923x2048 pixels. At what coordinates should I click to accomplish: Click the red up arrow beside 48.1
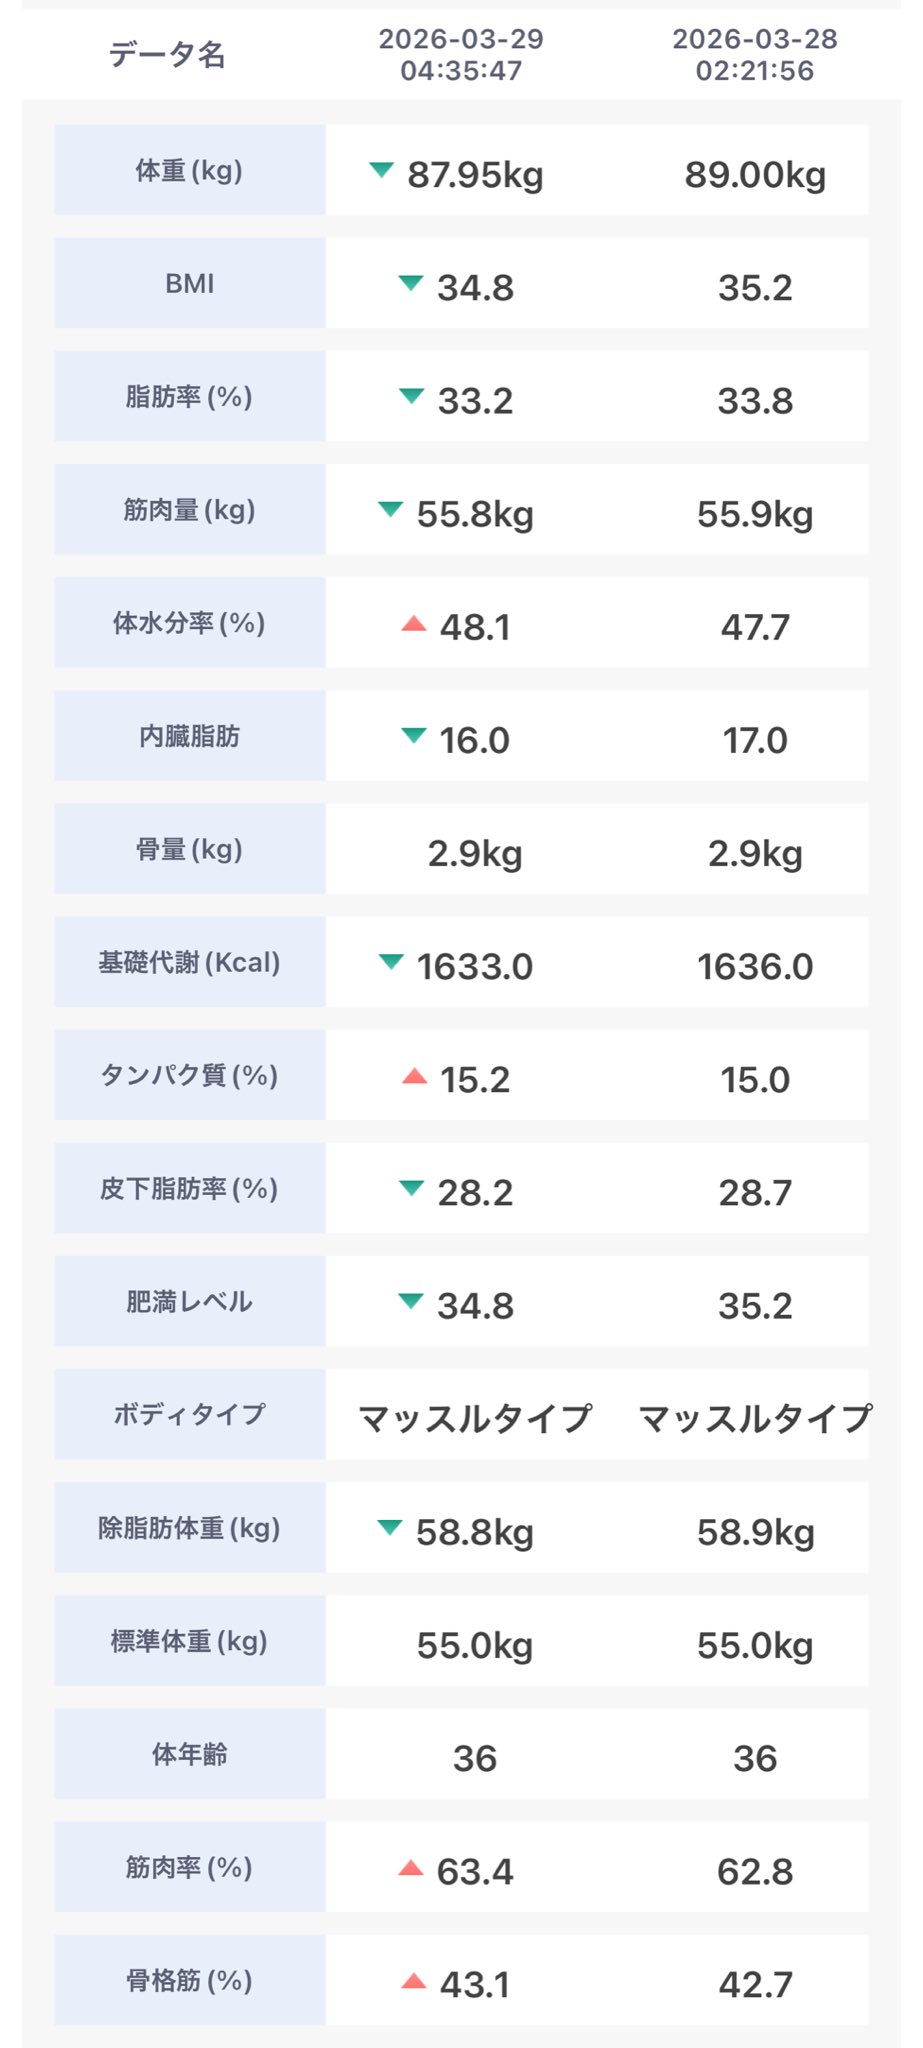click(413, 624)
